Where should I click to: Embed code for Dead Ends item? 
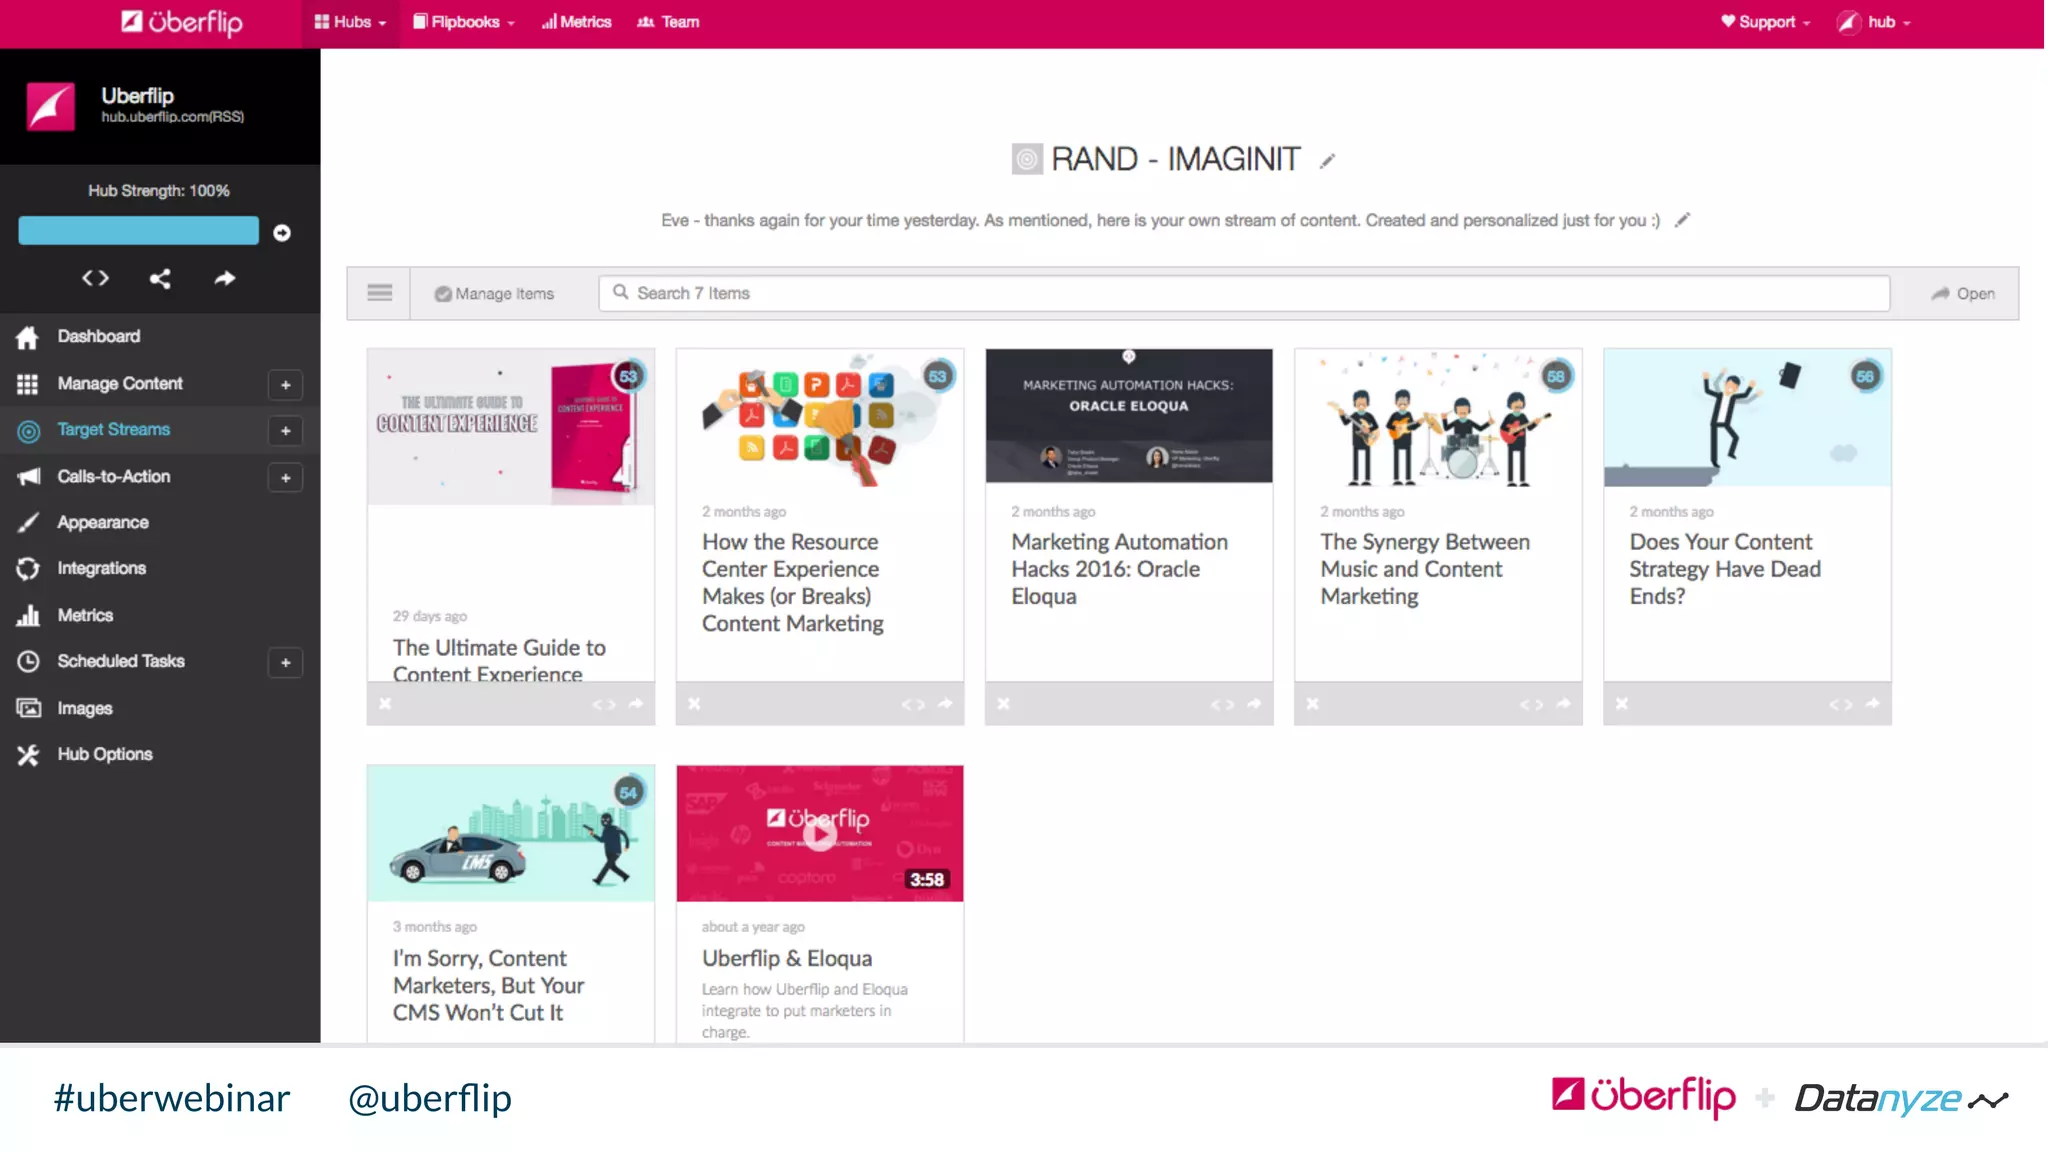pyautogui.click(x=1840, y=704)
